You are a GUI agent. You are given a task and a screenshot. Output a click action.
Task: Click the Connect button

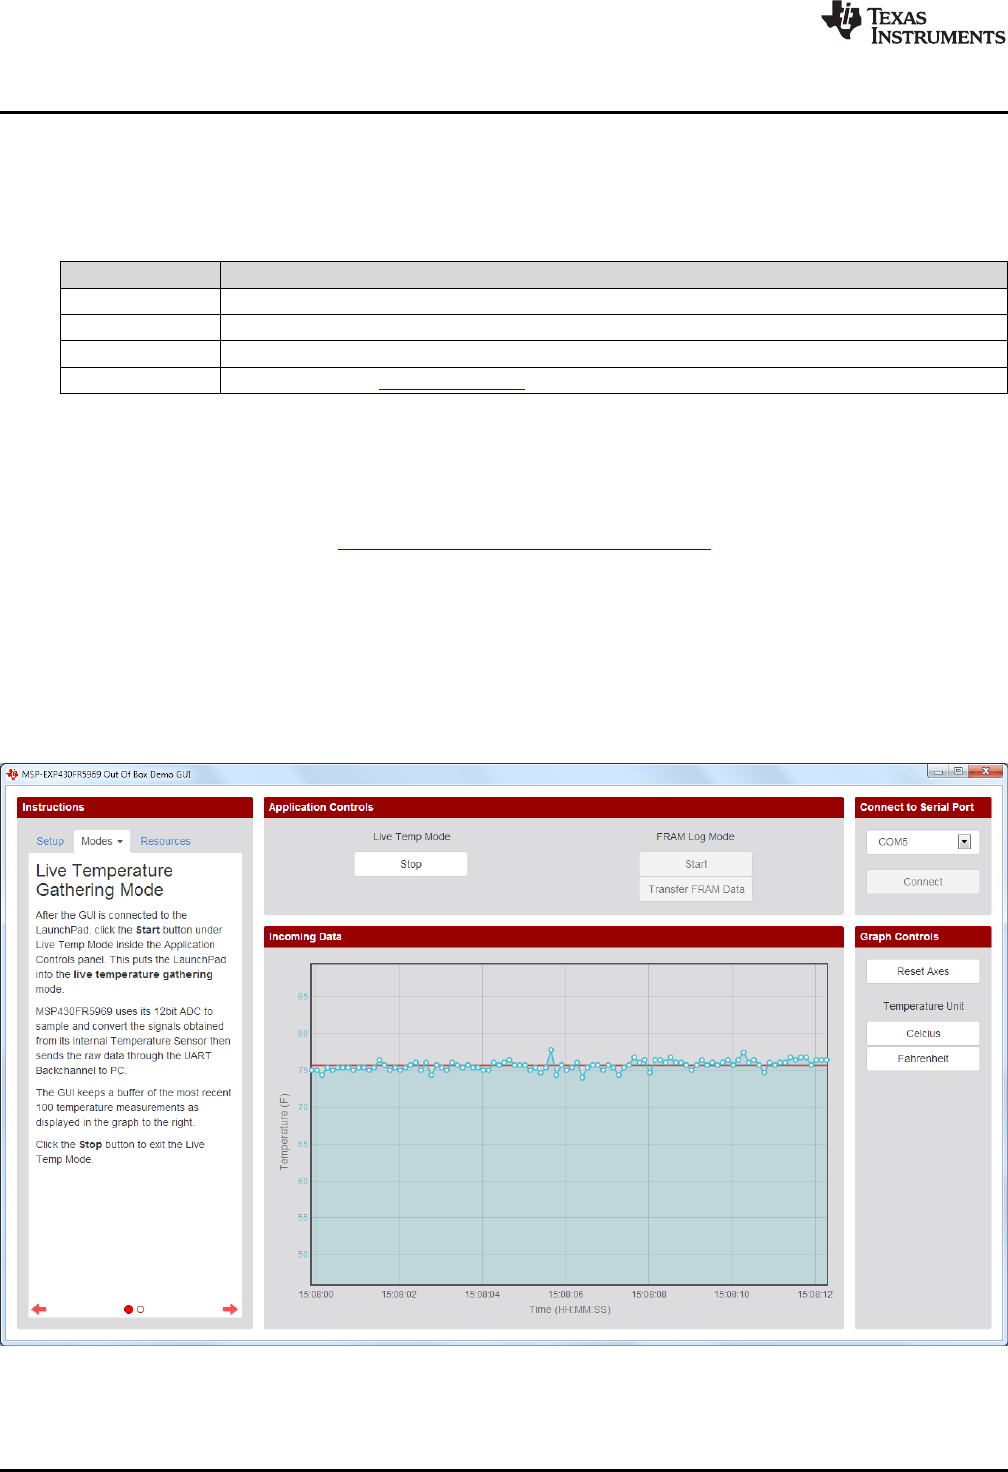coord(923,882)
